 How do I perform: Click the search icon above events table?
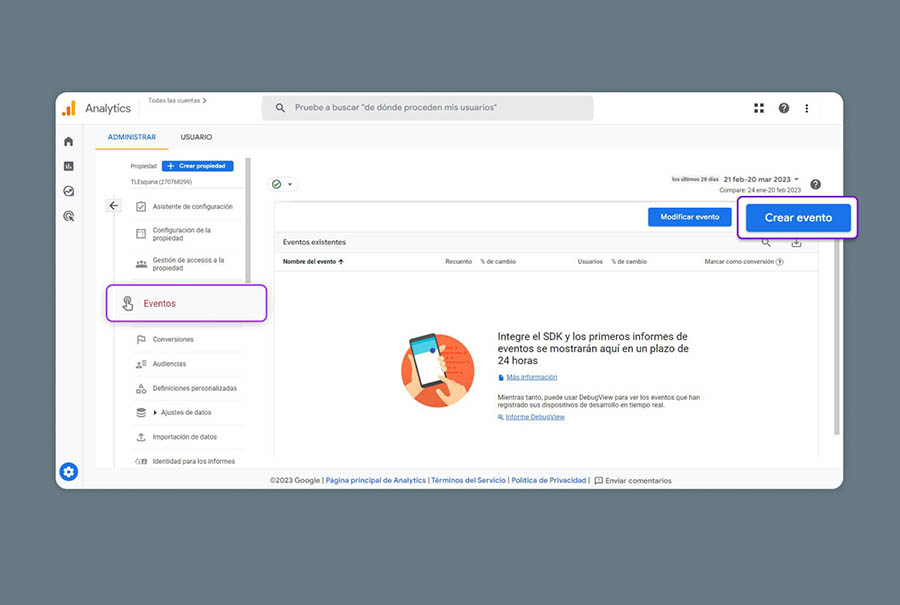pyautogui.click(x=767, y=242)
